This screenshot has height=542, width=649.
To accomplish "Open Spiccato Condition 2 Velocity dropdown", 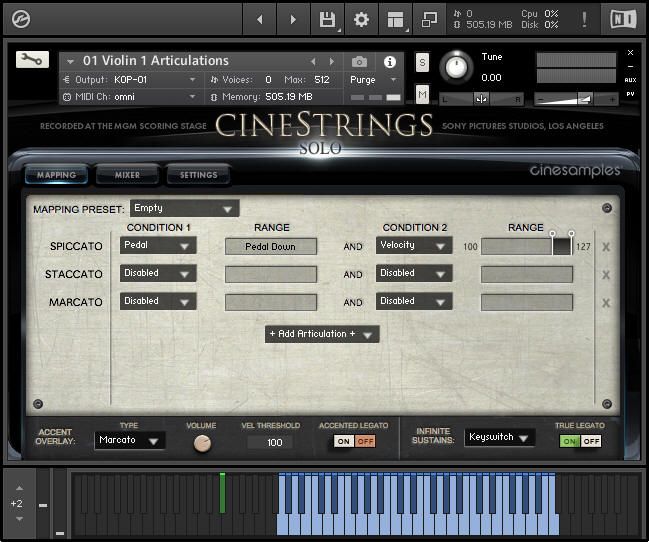I will coord(414,245).
